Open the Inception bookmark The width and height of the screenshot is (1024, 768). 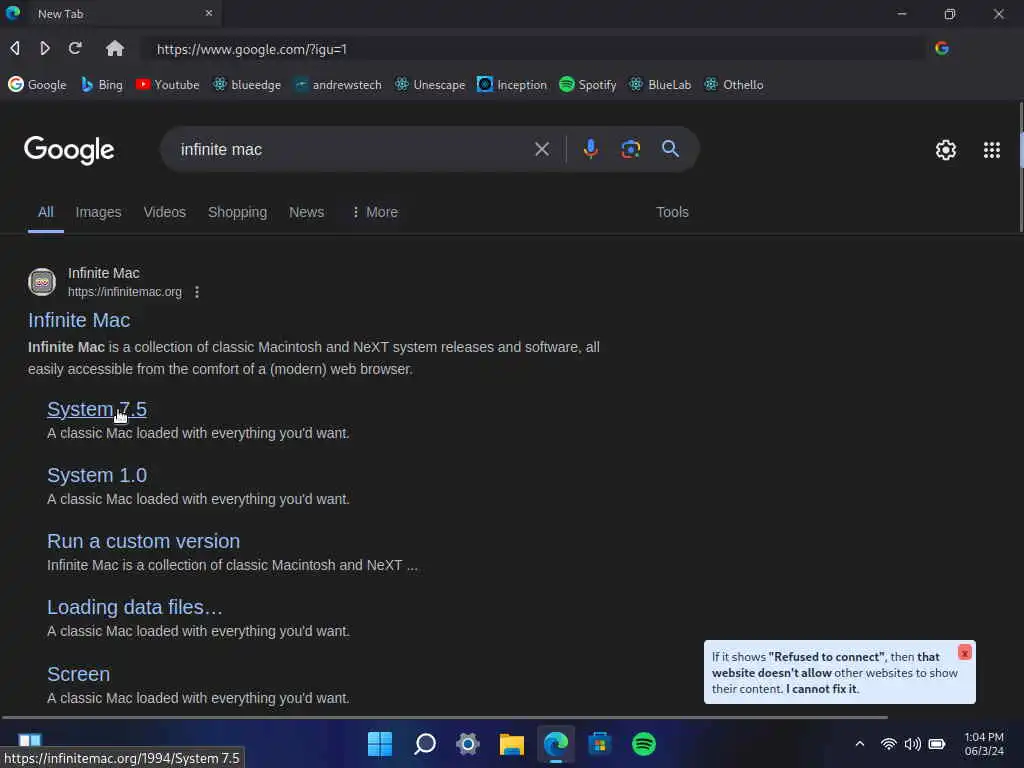click(x=511, y=84)
